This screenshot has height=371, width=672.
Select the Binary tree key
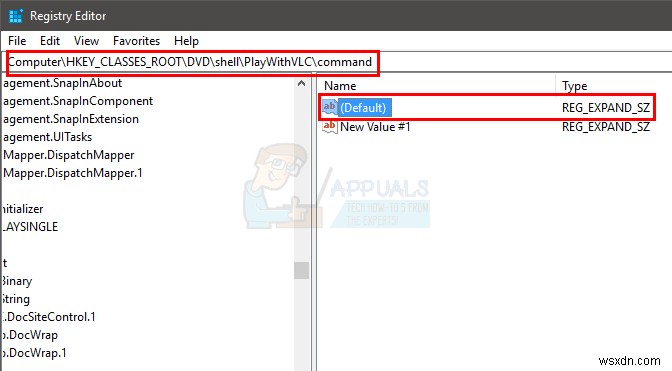[17, 281]
